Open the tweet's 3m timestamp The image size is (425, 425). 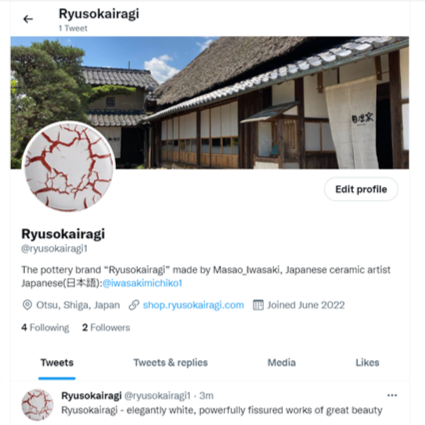(206, 396)
